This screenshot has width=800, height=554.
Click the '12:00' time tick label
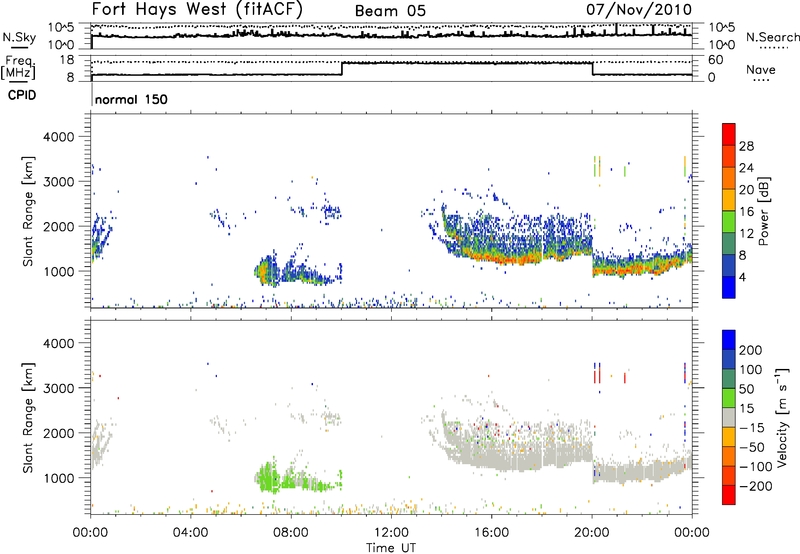click(x=391, y=533)
